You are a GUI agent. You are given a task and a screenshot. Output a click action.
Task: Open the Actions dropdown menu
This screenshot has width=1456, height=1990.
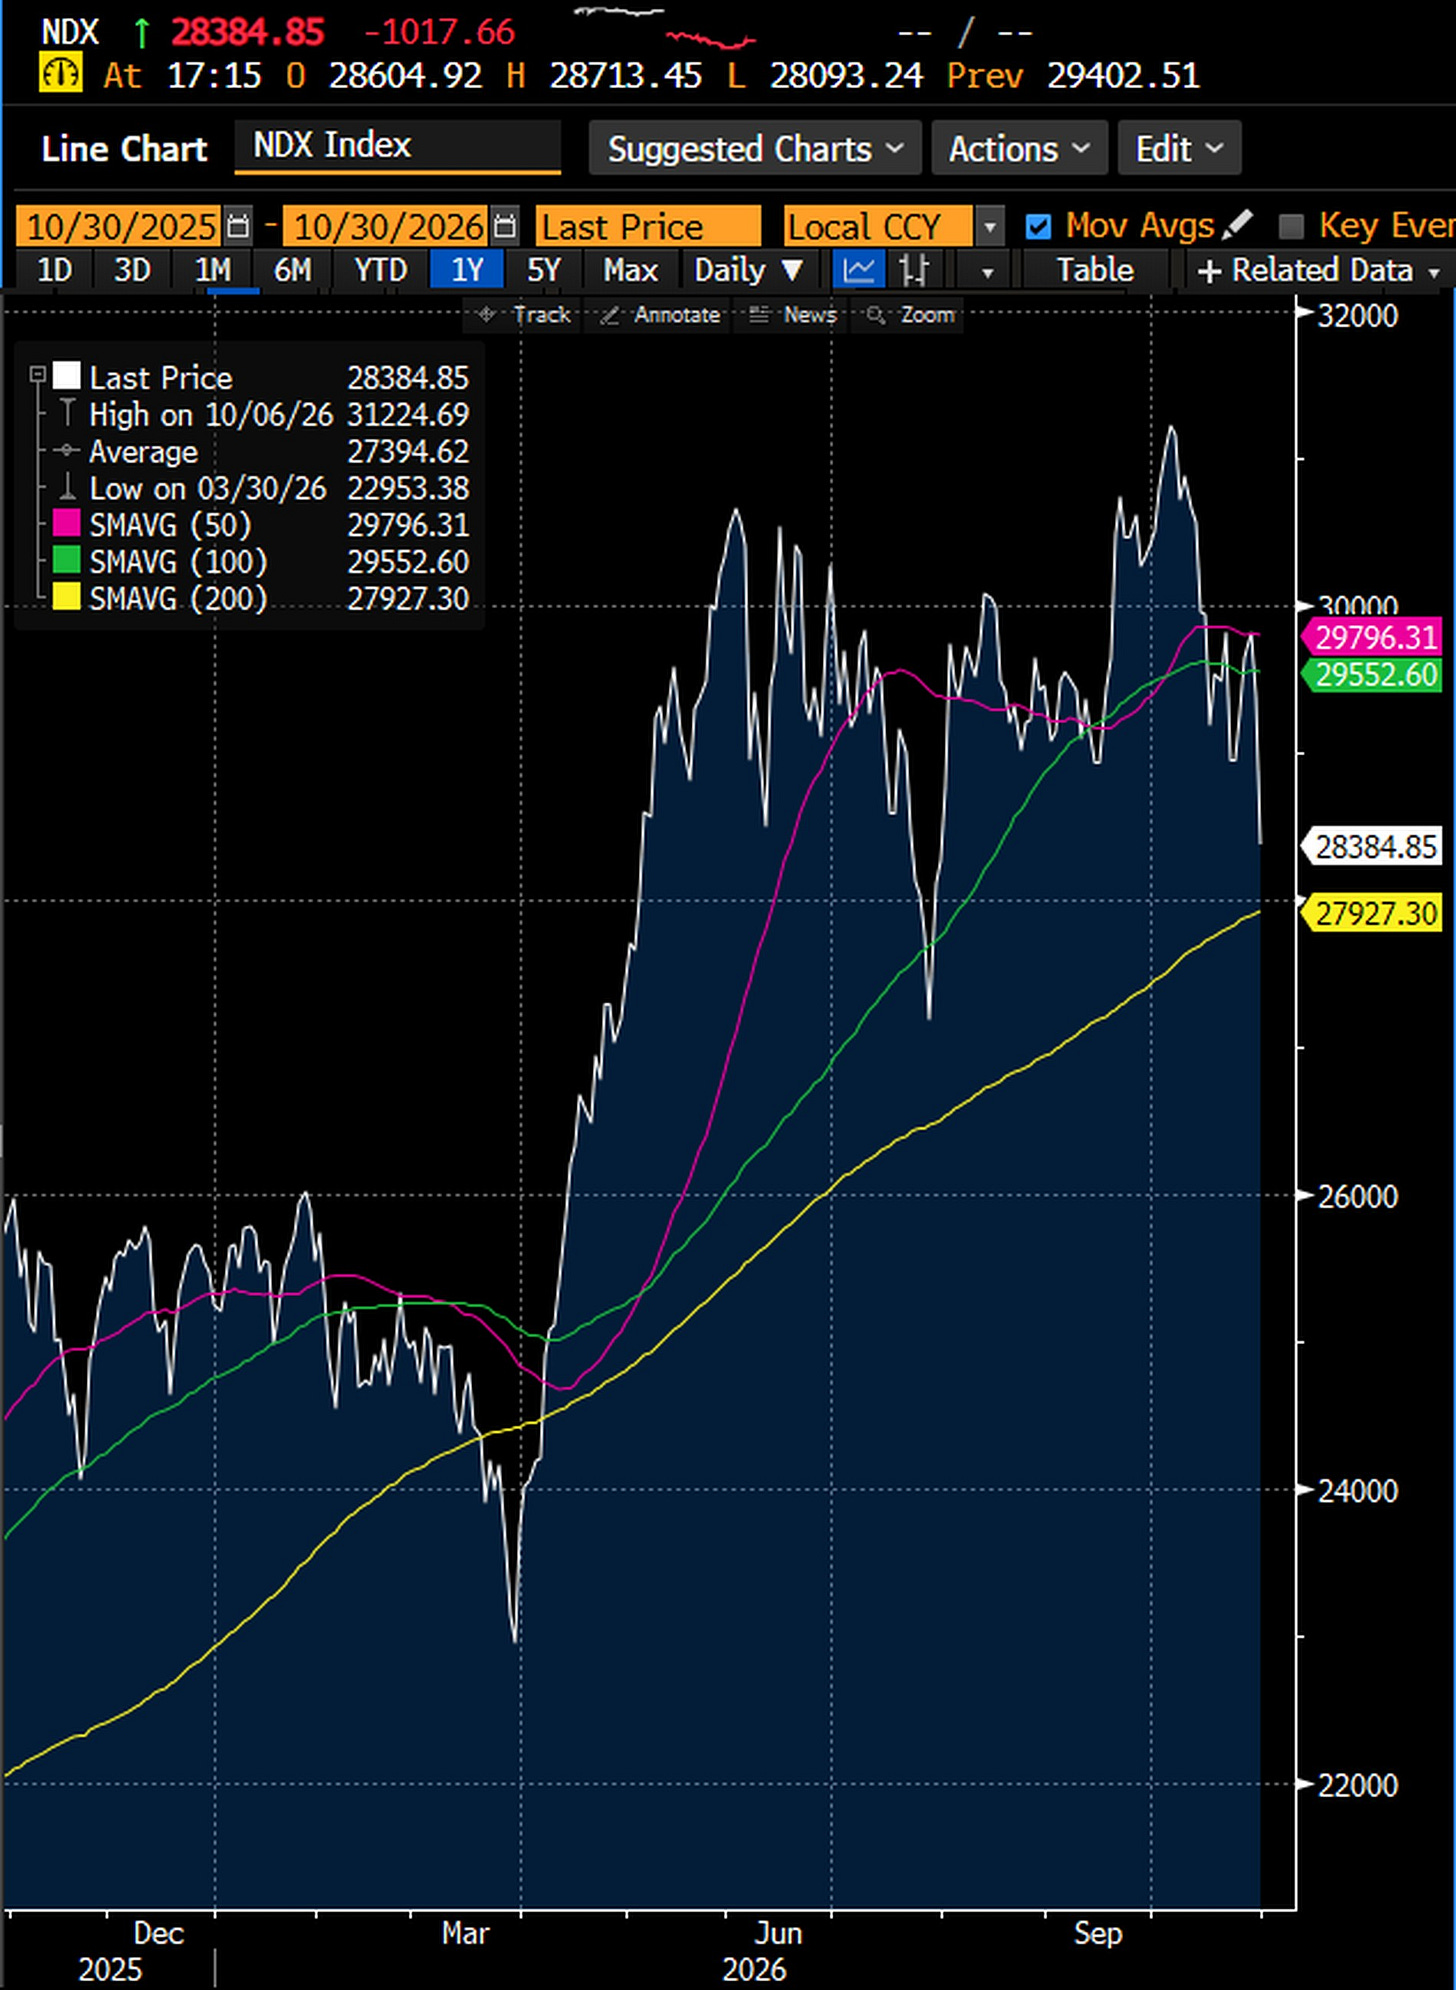pyautogui.click(x=1019, y=148)
